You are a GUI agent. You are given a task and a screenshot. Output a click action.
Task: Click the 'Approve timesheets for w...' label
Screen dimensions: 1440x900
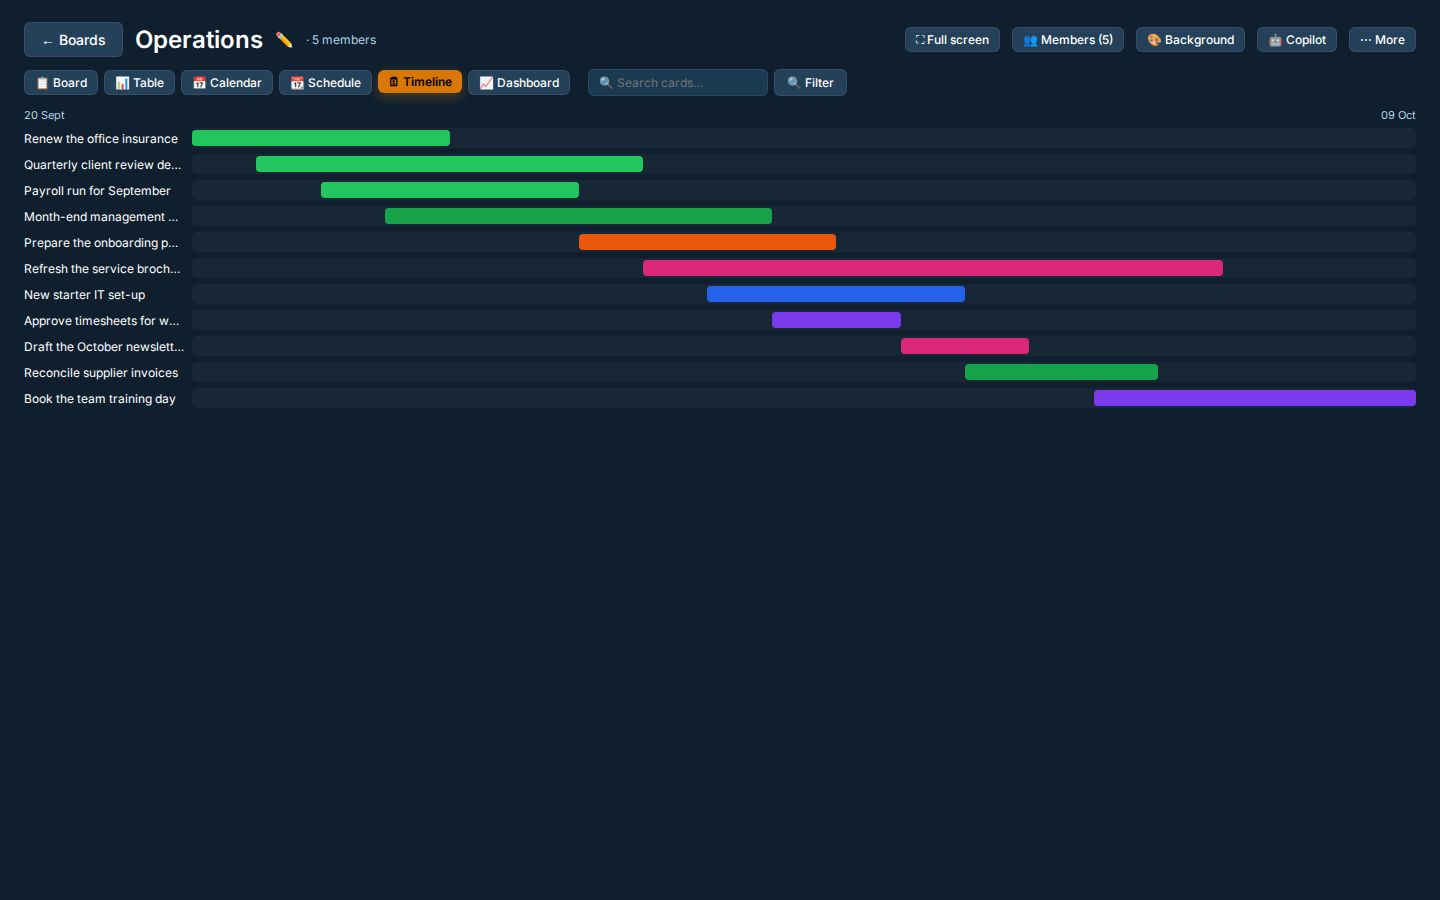click(102, 321)
